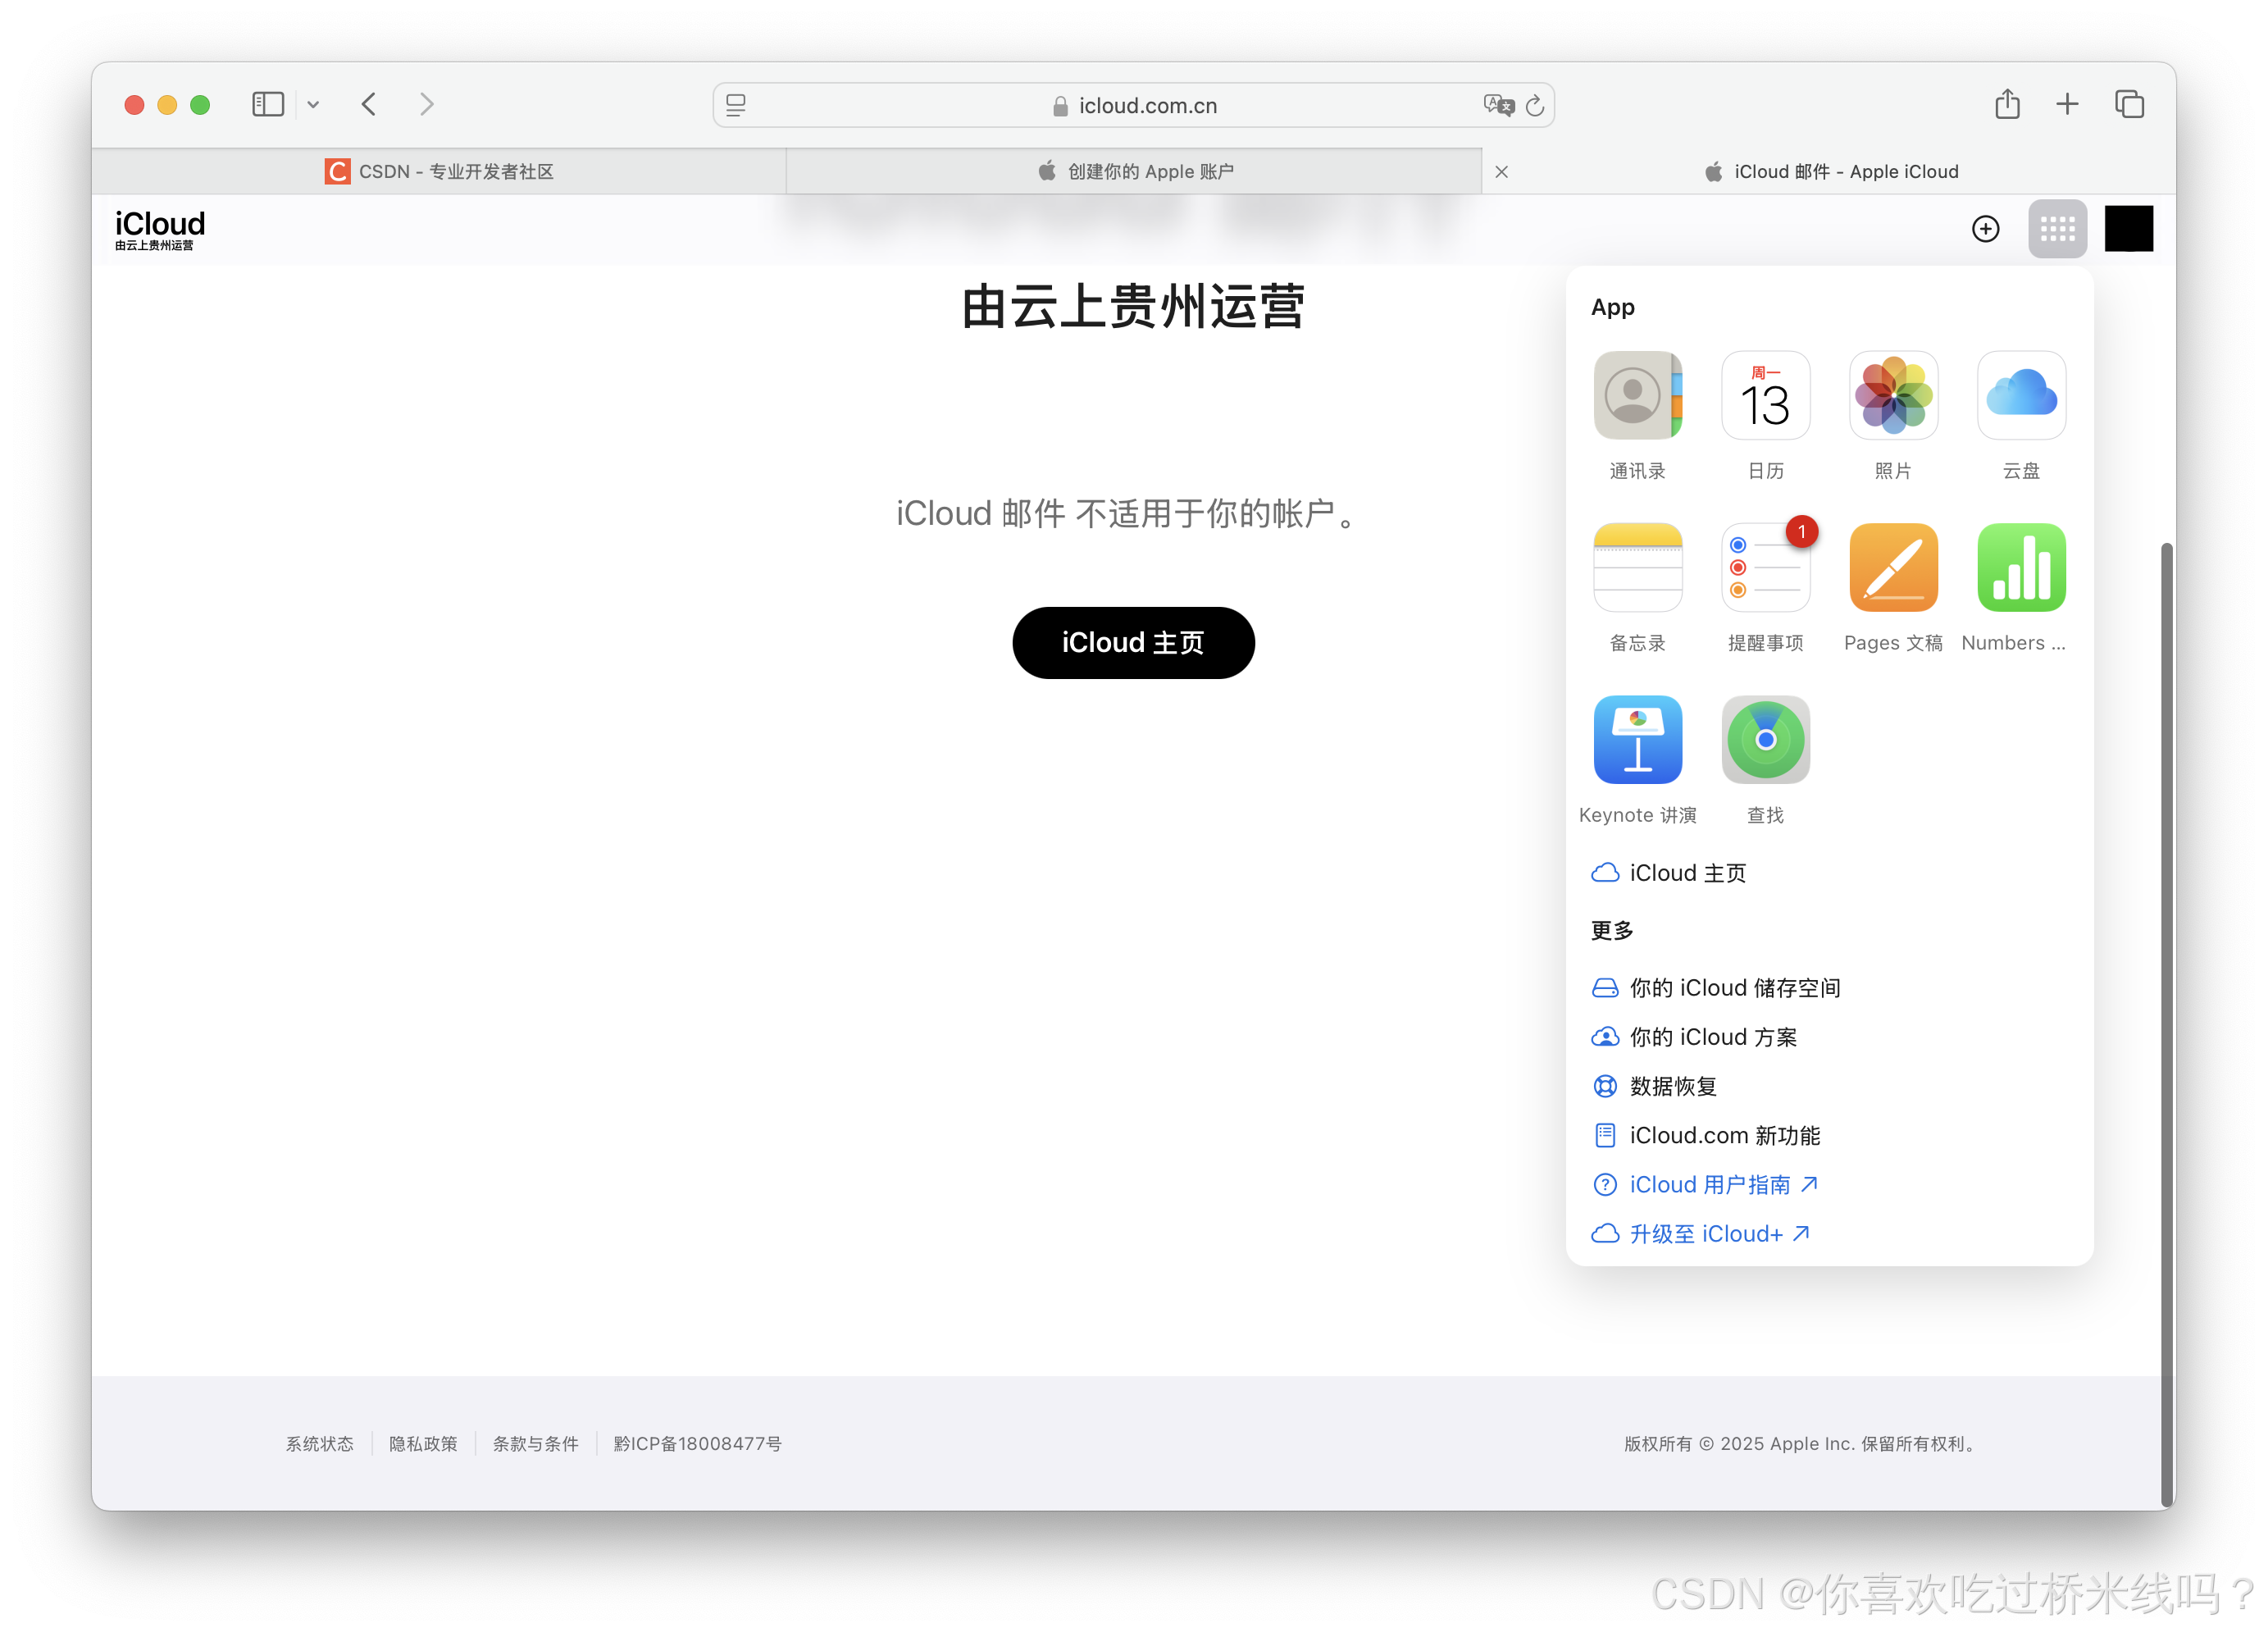The image size is (2268, 1632).
Task: Launch Pages 文稿 from app grid
Action: click(x=1893, y=567)
